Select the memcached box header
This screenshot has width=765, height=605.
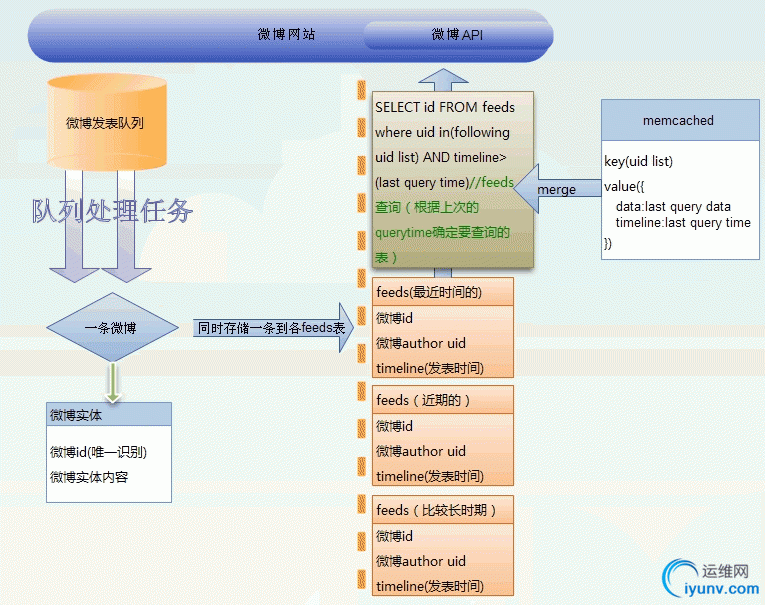coord(680,120)
